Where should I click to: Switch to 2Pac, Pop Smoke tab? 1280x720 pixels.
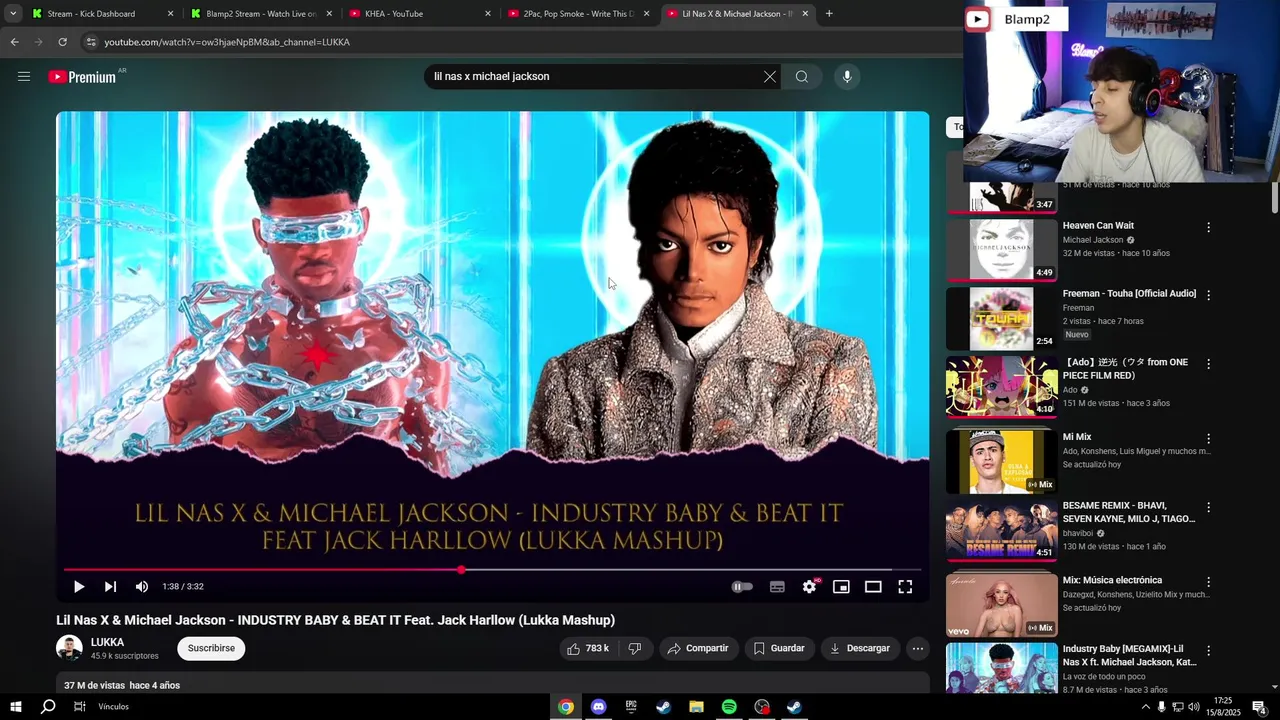point(578,14)
